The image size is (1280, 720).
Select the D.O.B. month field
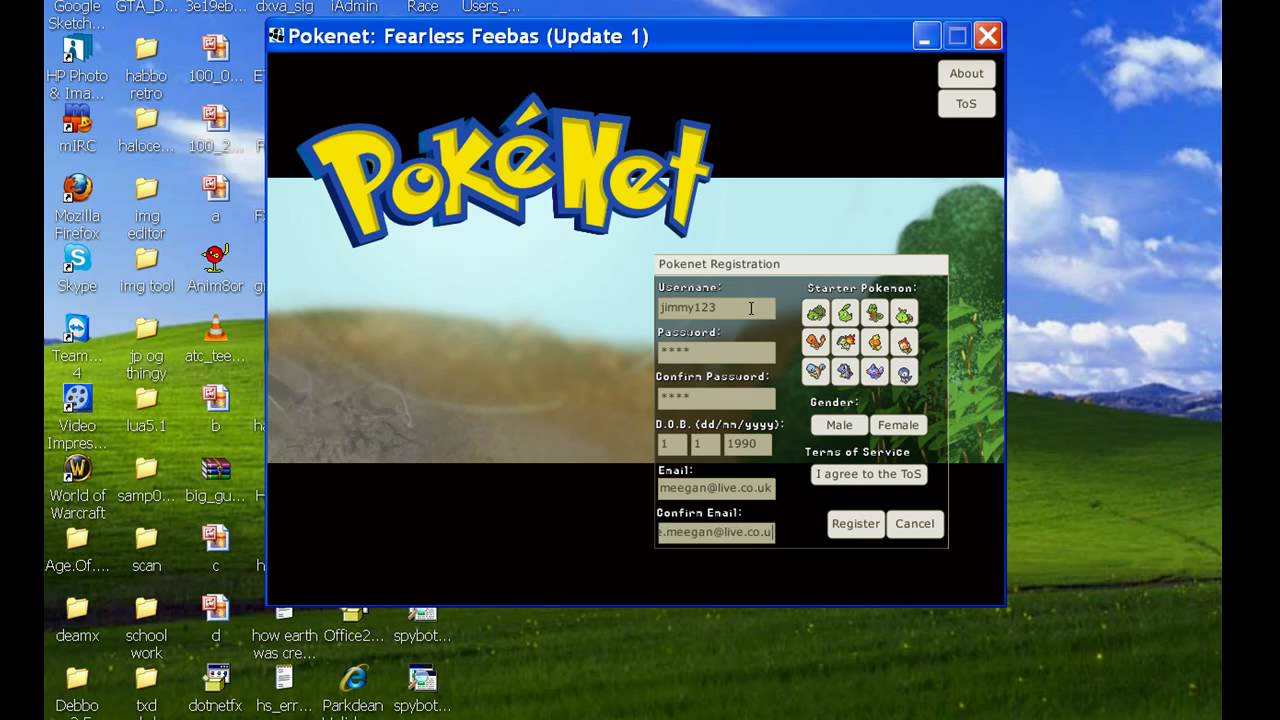point(705,444)
